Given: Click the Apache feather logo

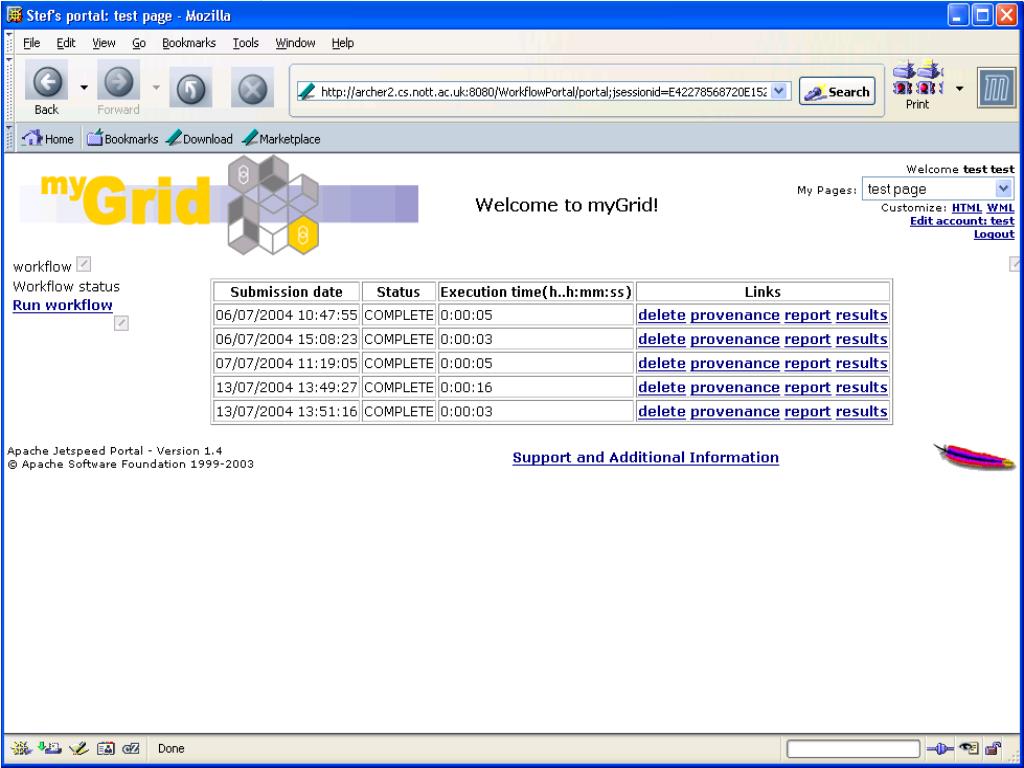Looking at the screenshot, I should [974, 456].
